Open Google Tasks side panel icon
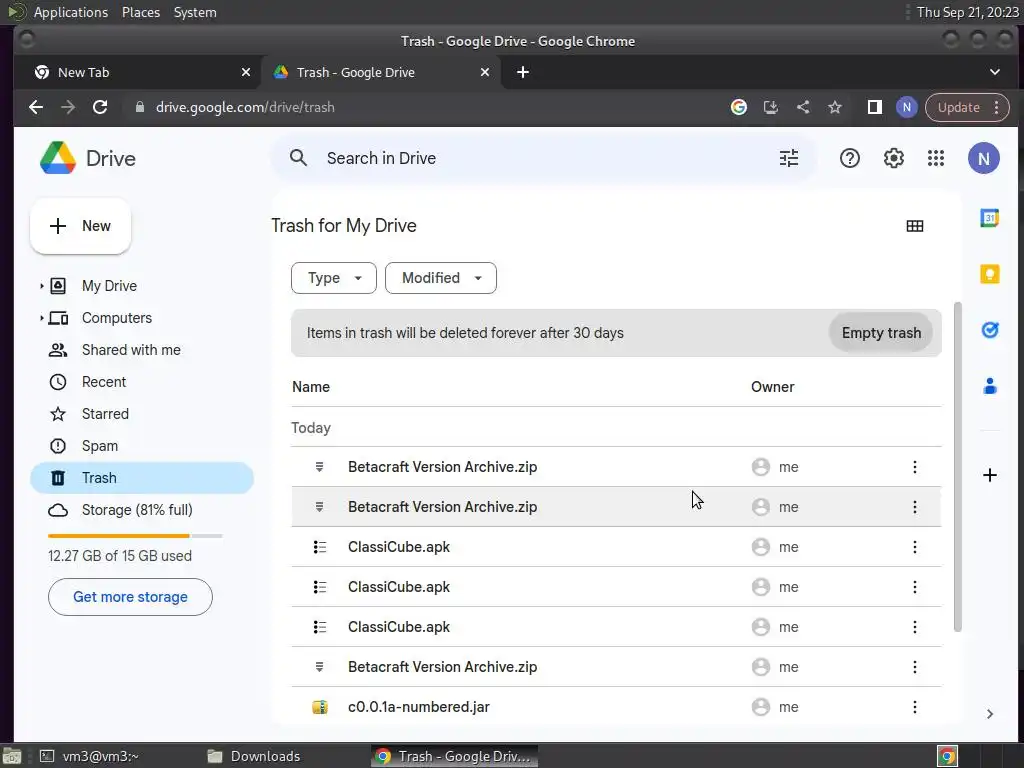The image size is (1024, 768). (990, 330)
